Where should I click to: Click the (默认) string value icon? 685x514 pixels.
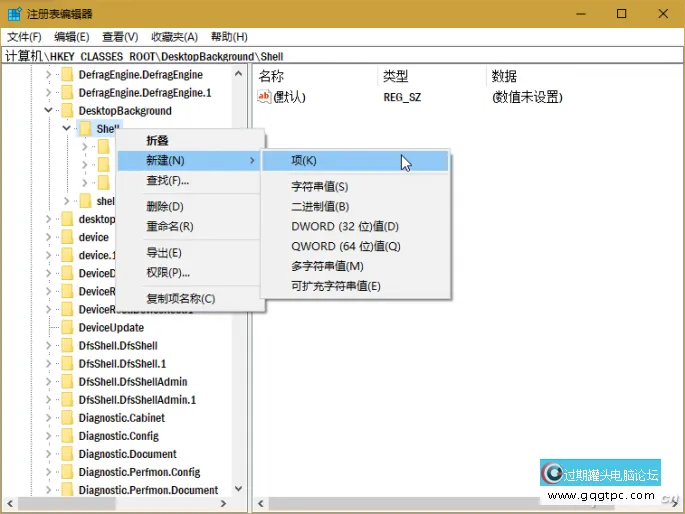pyautogui.click(x=264, y=97)
